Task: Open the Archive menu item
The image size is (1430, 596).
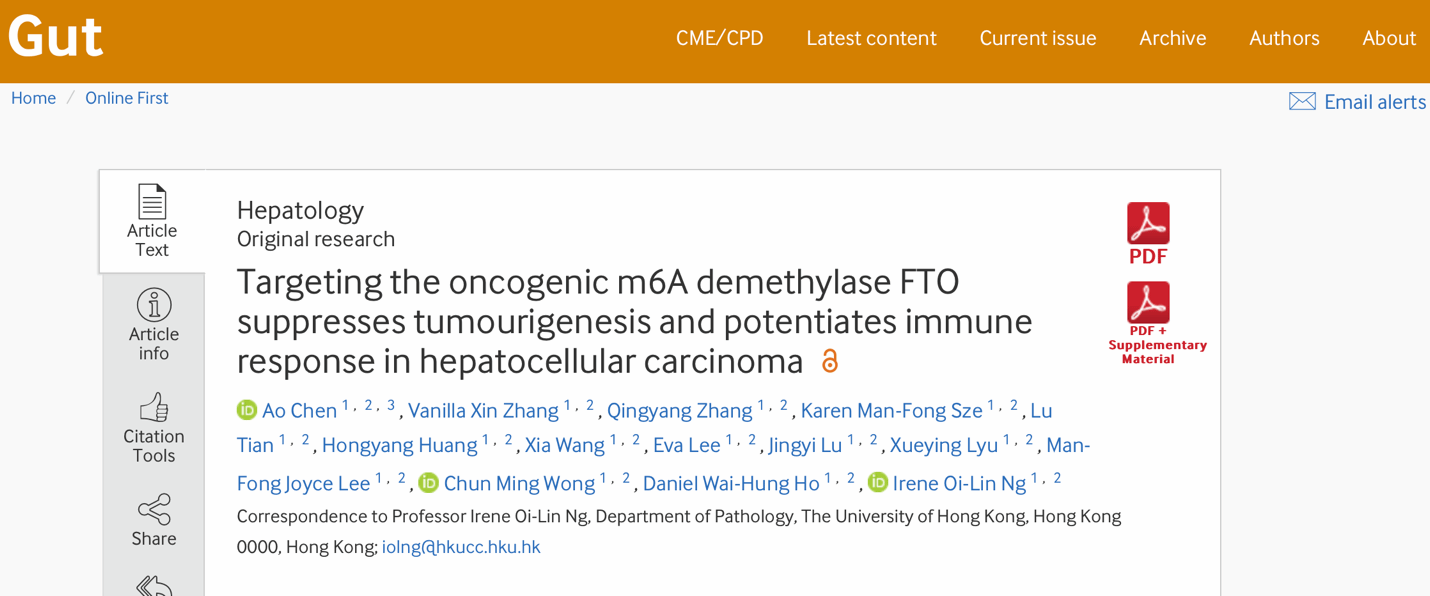Action: click(x=1172, y=38)
